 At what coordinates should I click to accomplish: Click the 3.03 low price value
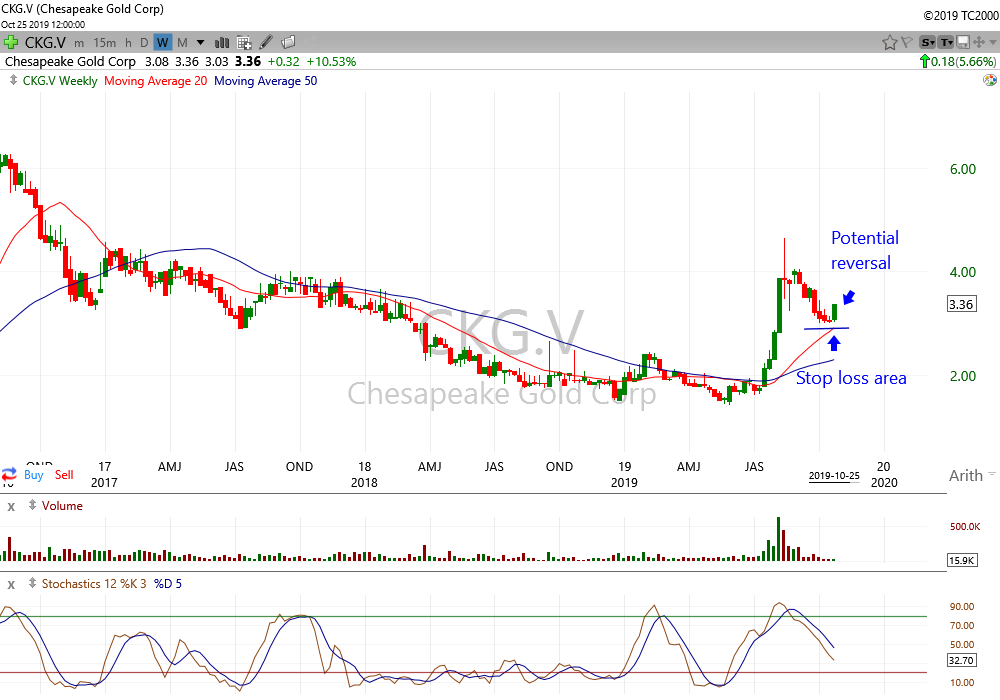217,62
